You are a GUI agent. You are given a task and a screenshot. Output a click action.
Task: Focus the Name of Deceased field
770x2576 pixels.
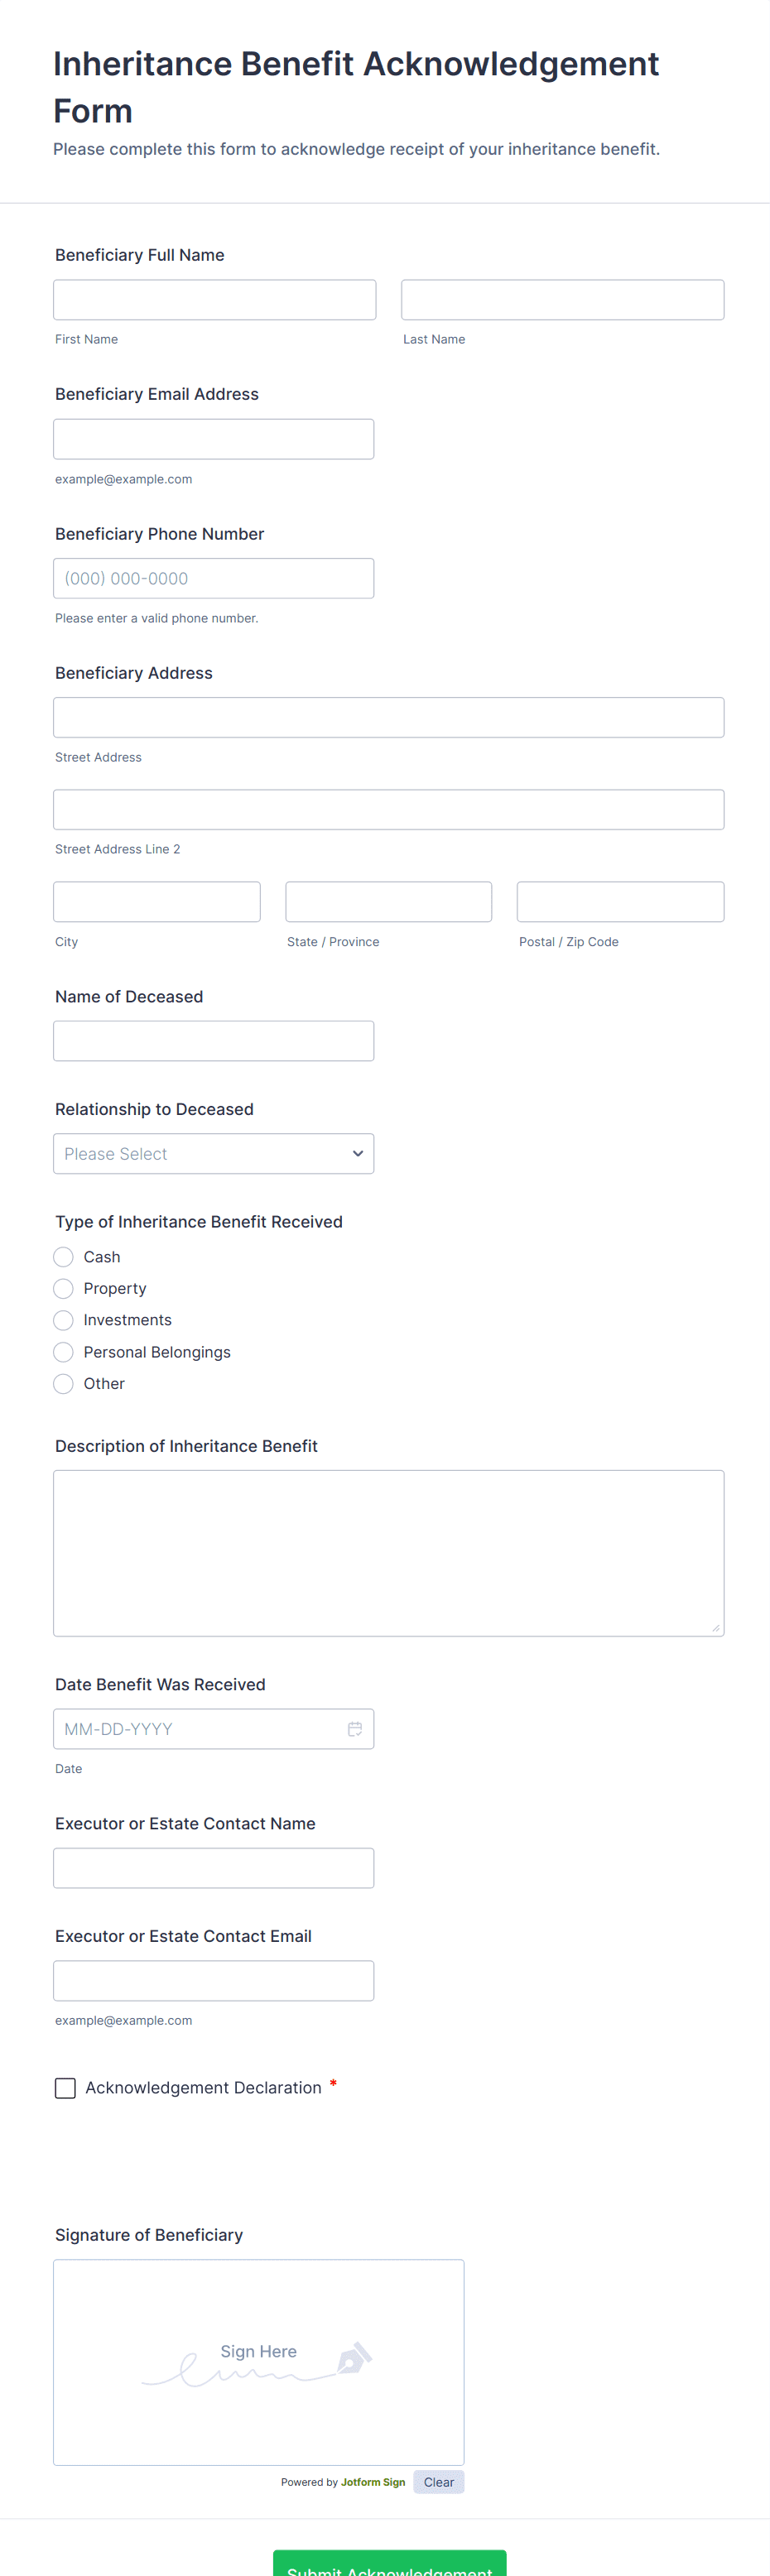coord(213,1041)
